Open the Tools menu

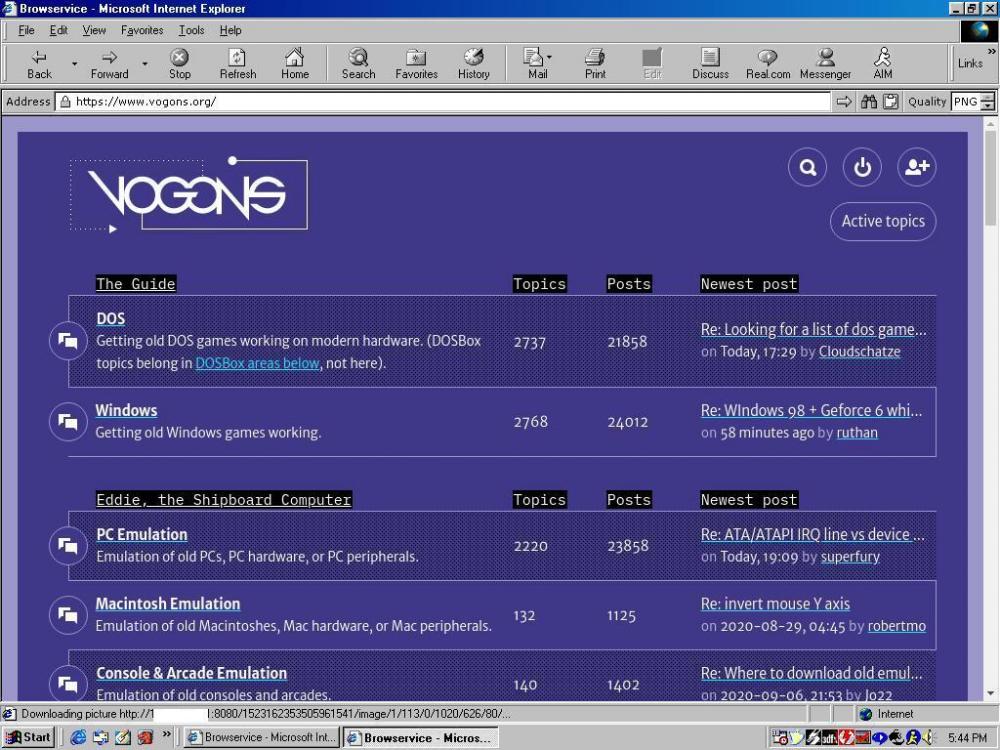pos(191,30)
